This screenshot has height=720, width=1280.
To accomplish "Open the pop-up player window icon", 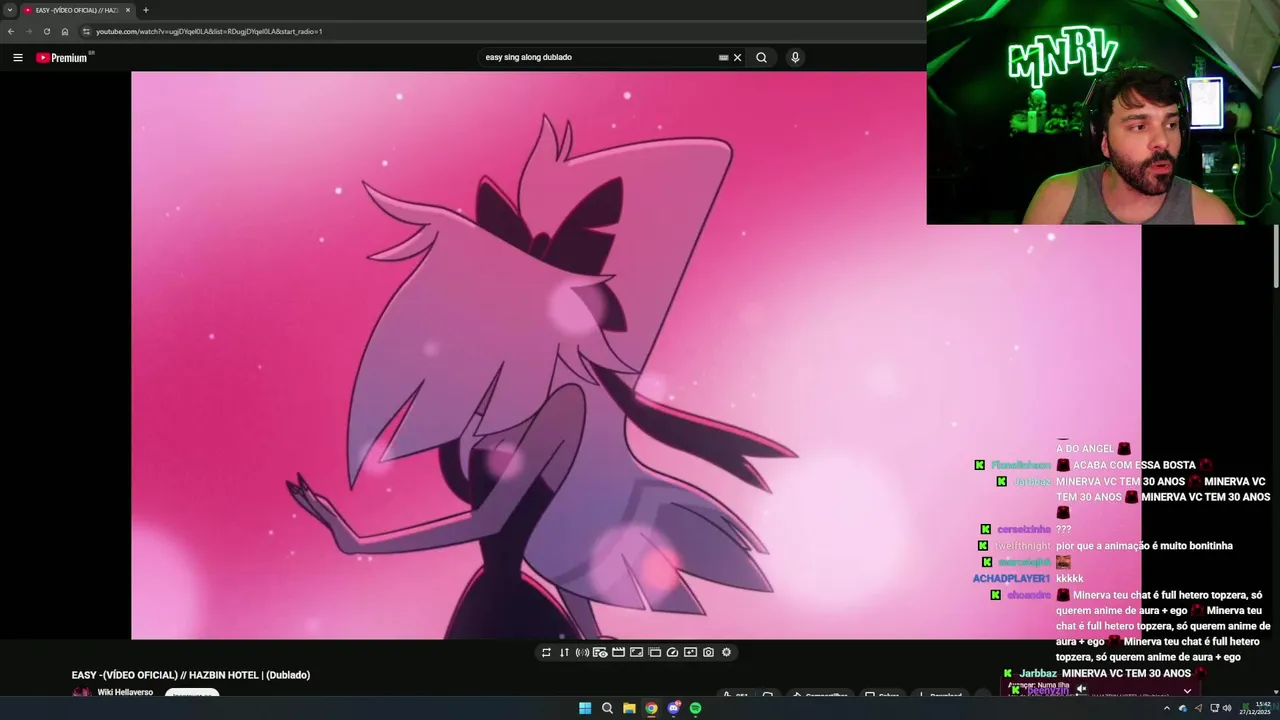I will [654, 652].
